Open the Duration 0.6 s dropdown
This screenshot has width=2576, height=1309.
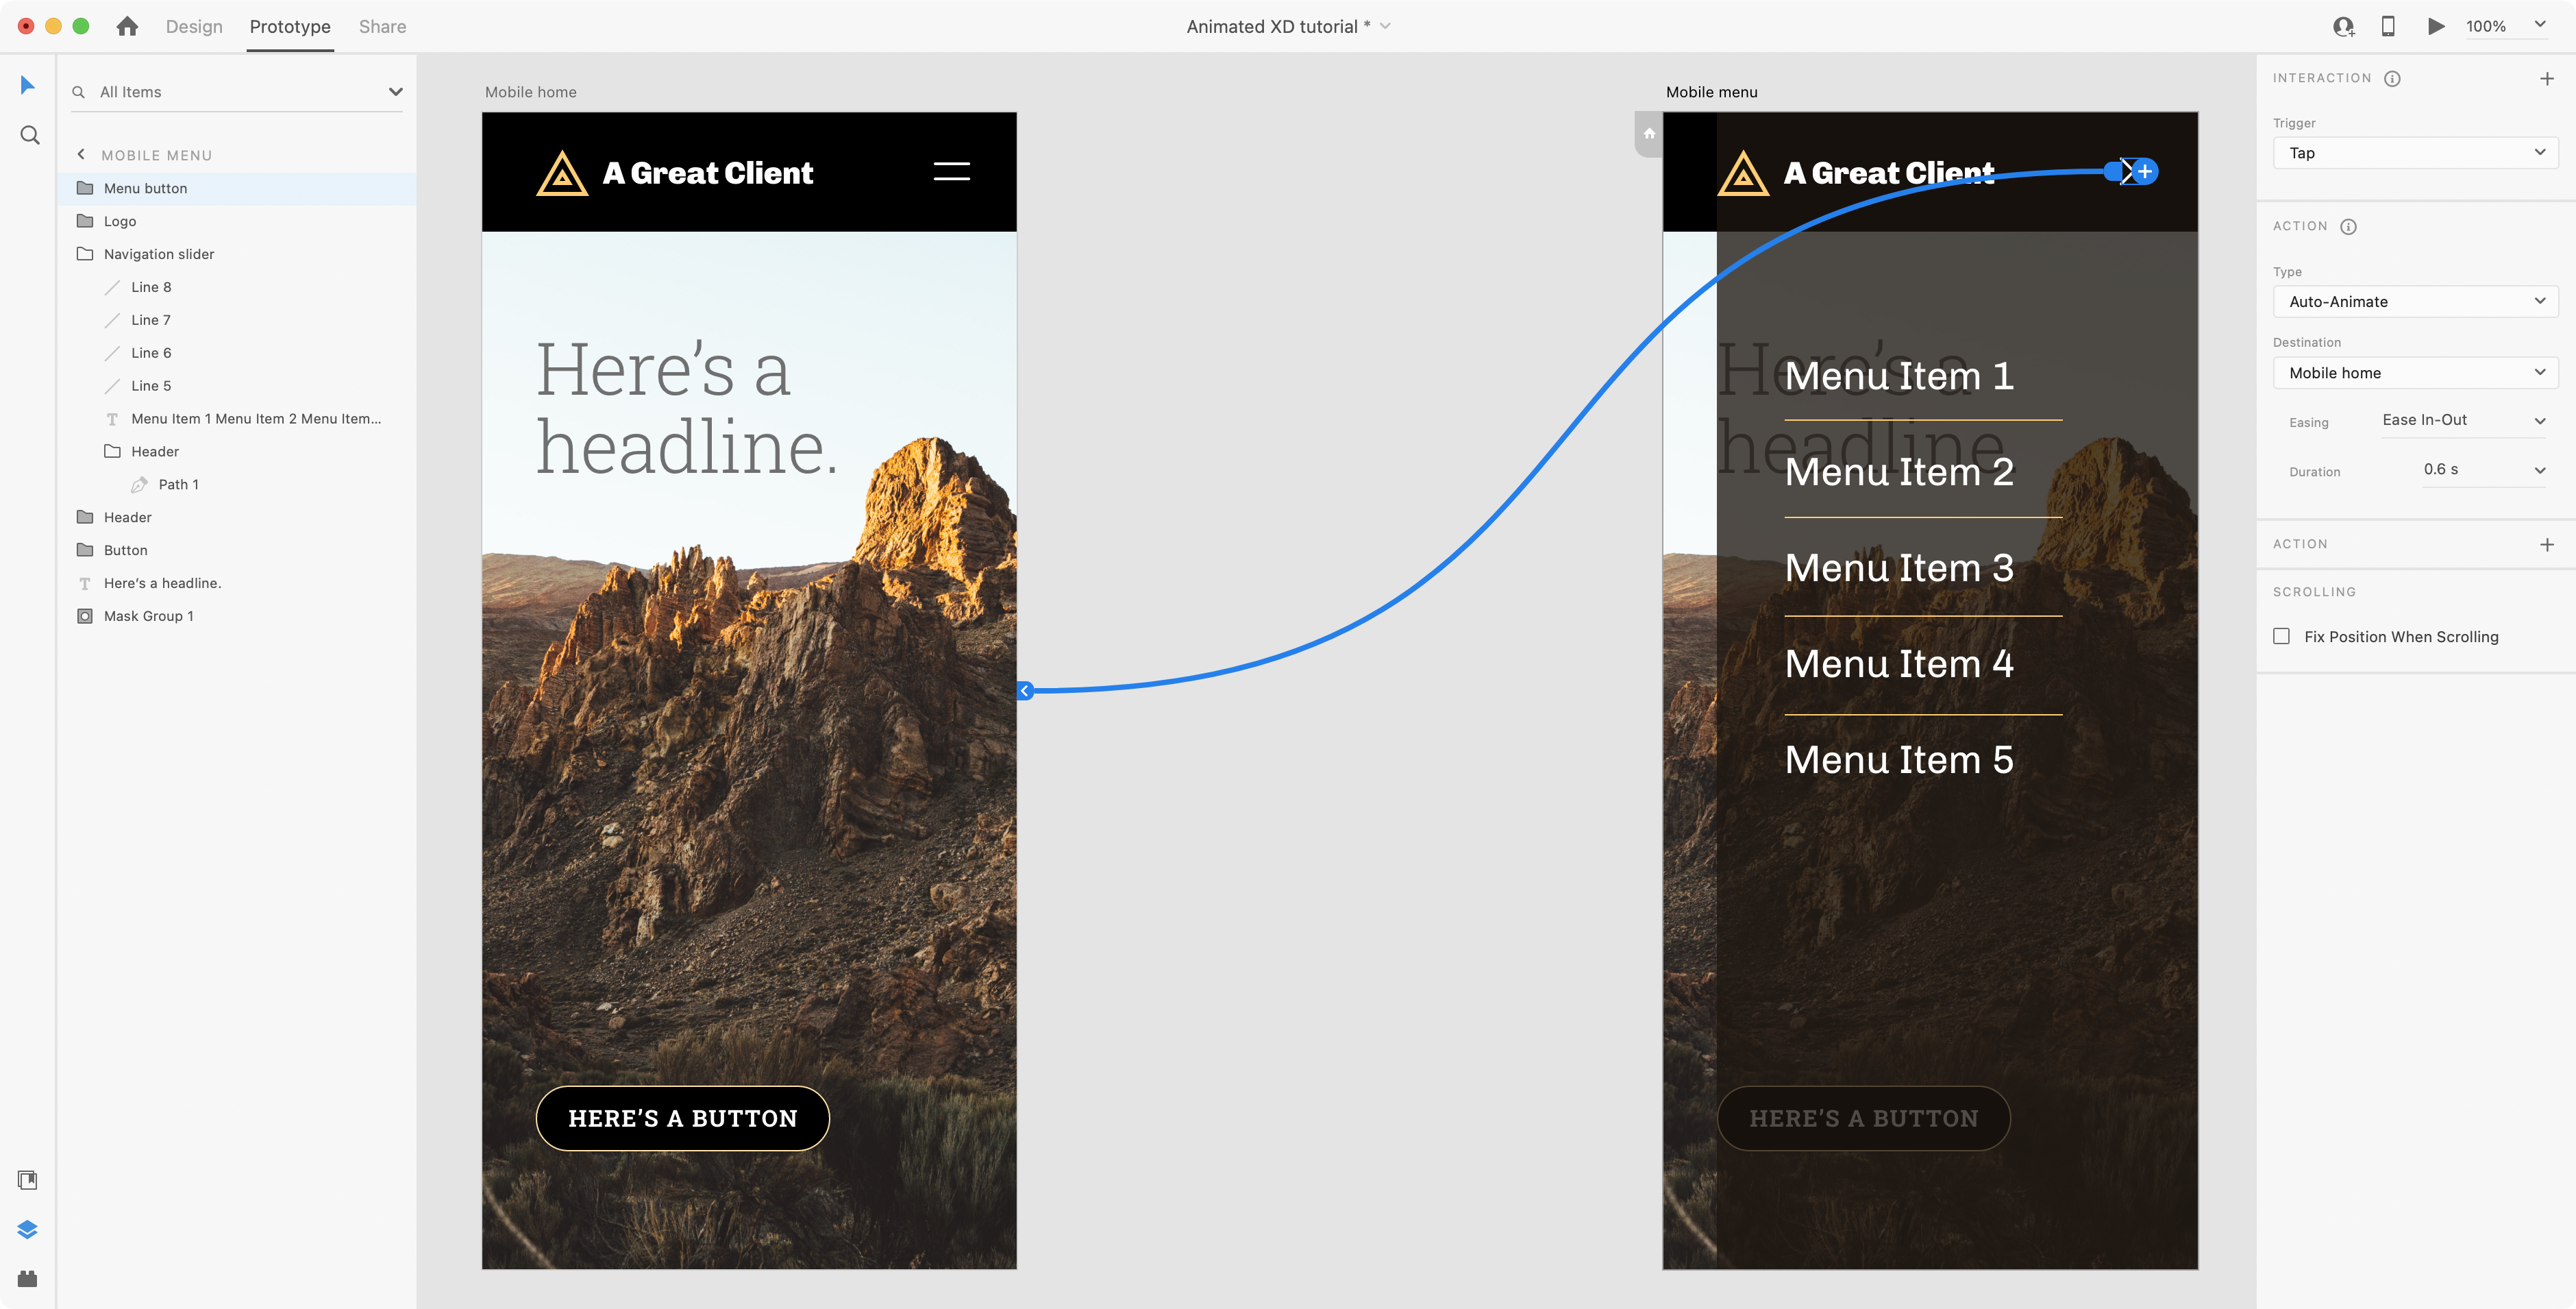point(2483,470)
